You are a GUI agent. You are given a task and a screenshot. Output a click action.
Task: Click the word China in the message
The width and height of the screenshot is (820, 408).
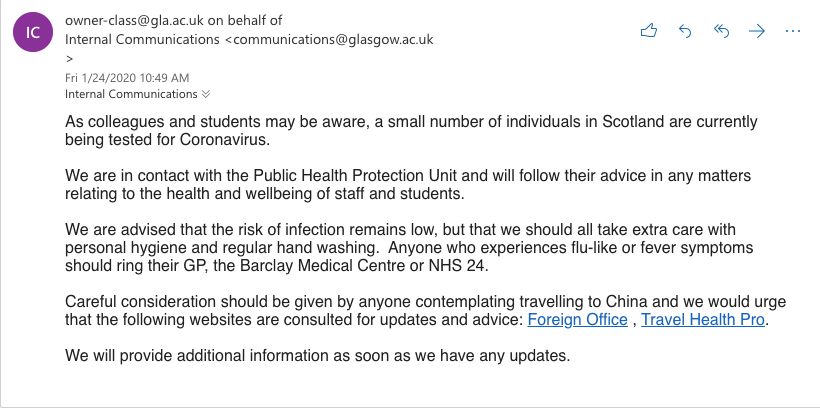point(625,302)
